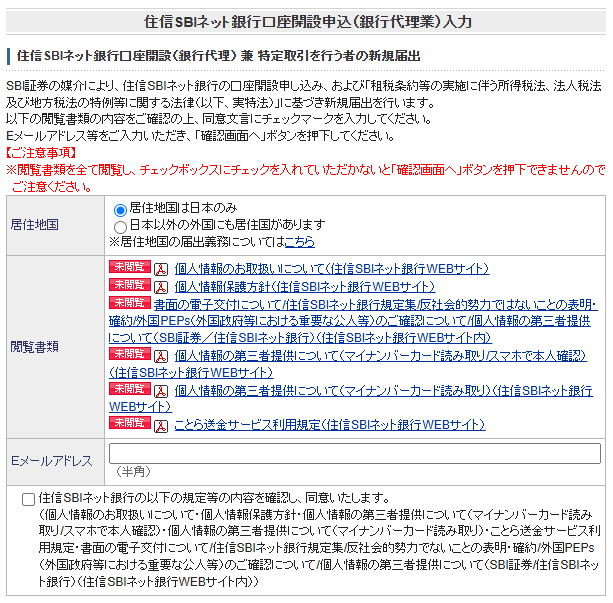The image size is (613, 603).
Task: Click the red '【ご注意事項】' heading
Action: tap(41, 153)
